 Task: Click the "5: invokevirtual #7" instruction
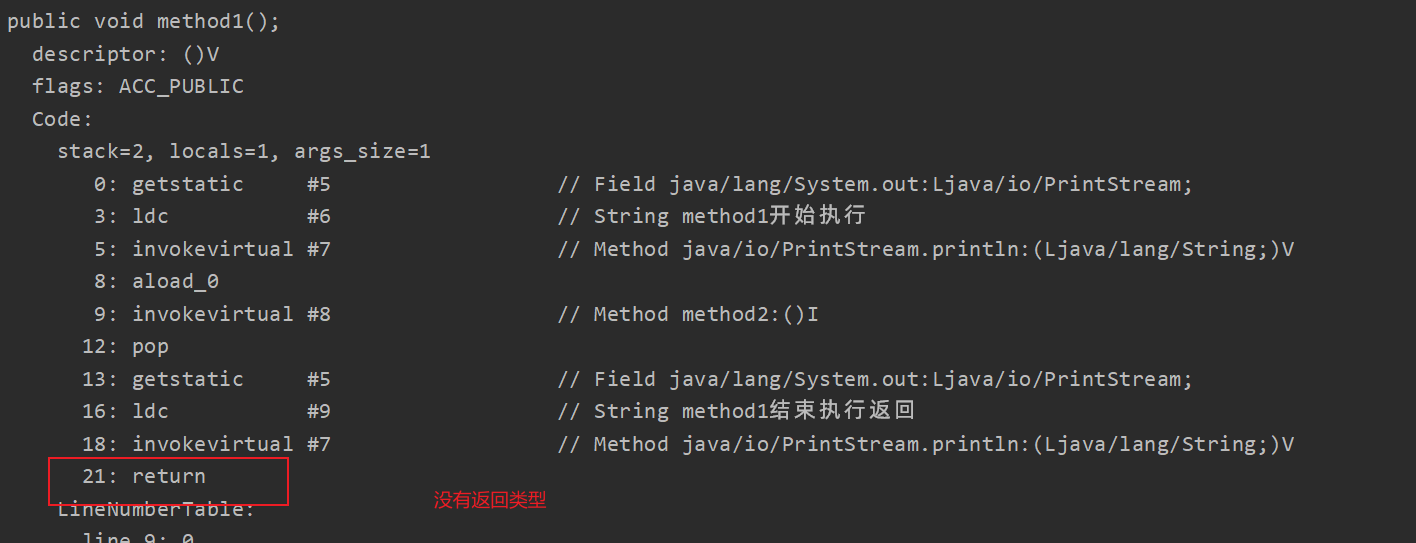[212, 249]
